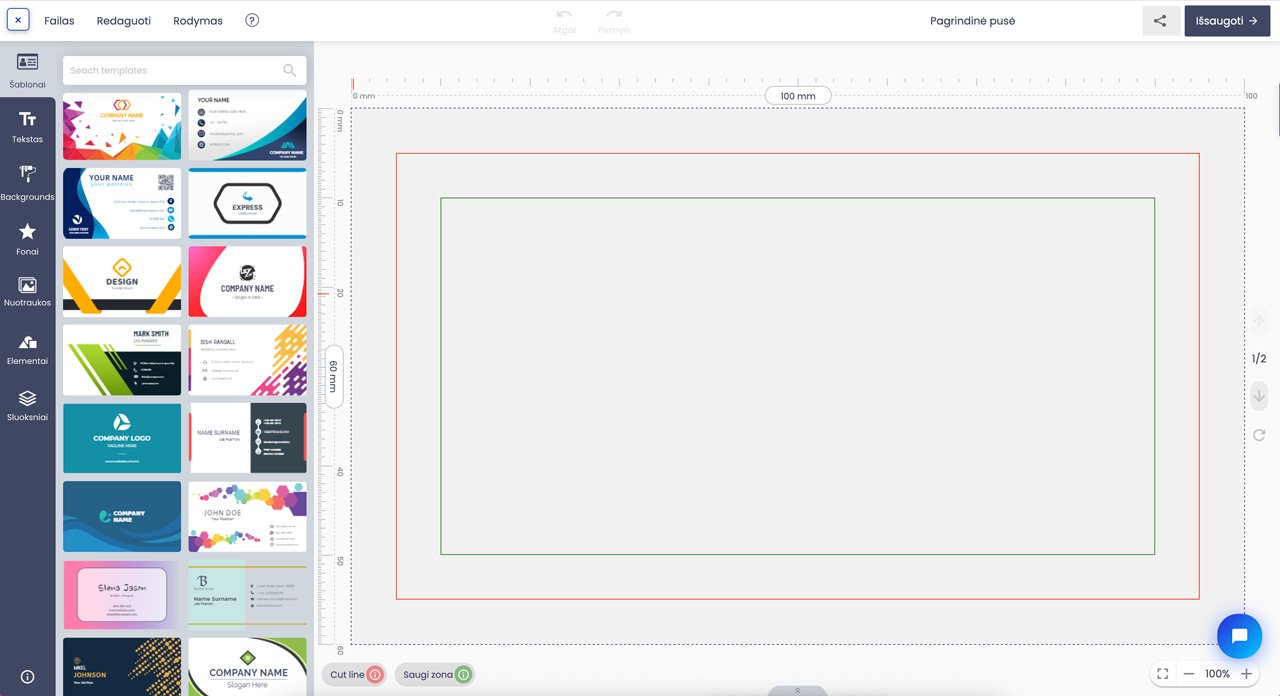Open the Nuotraukos images panel
The image size is (1280, 696).
coord(28,292)
